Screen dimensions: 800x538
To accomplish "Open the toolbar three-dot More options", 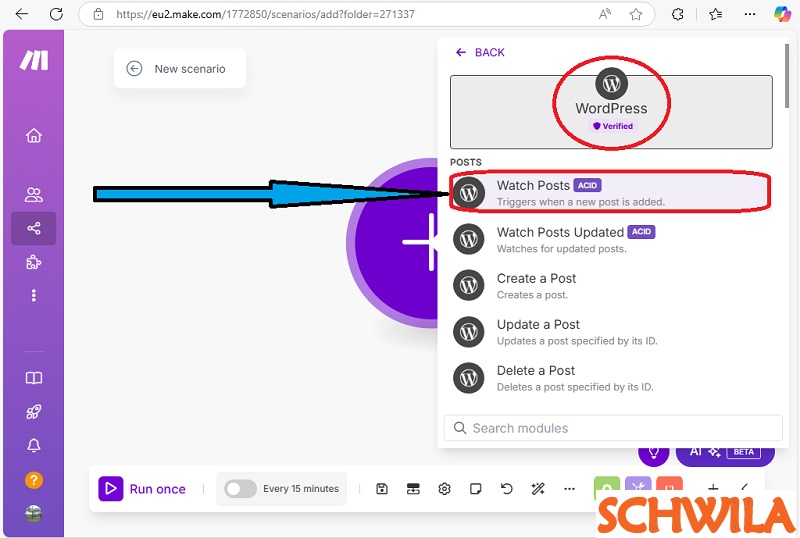I will tap(569, 489).
